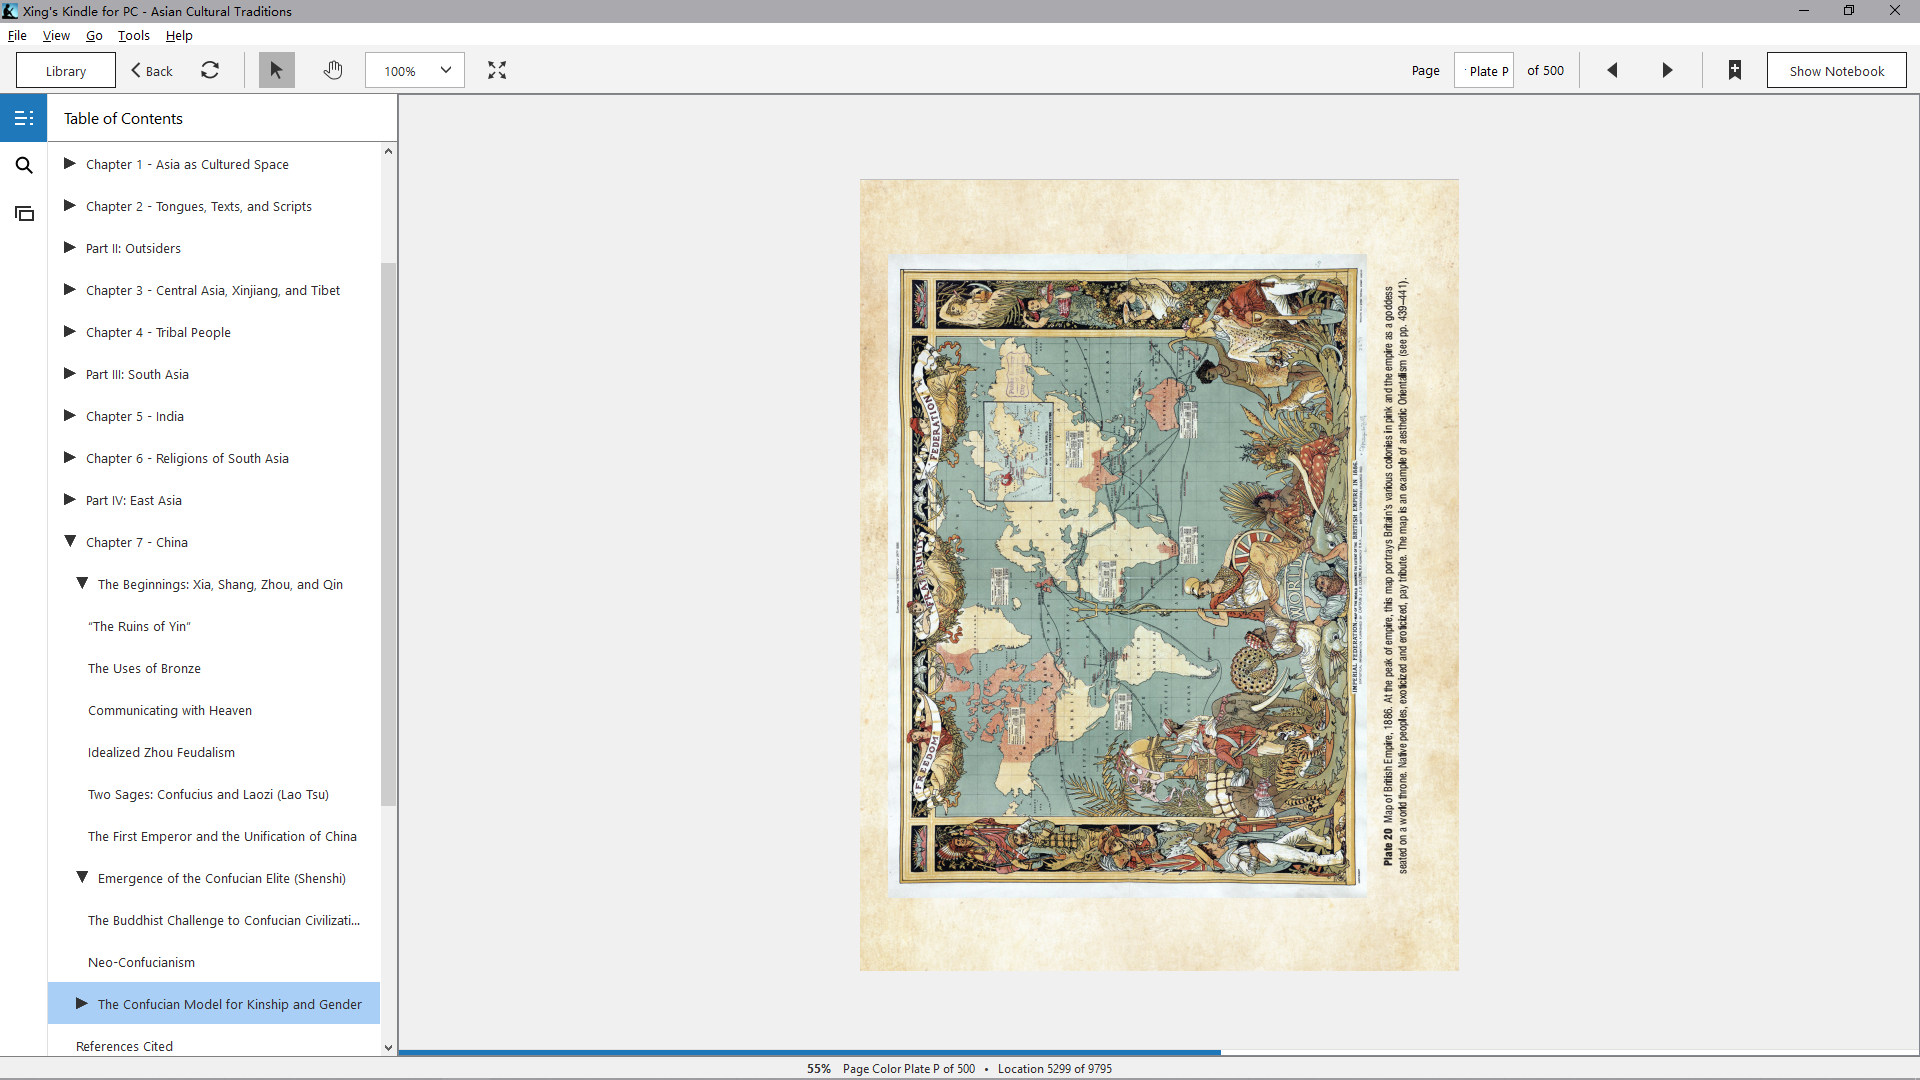Go to the previous page
Image resolution: width=1920 pixels, height=1080 pixels.
(x=1612, y=70)
